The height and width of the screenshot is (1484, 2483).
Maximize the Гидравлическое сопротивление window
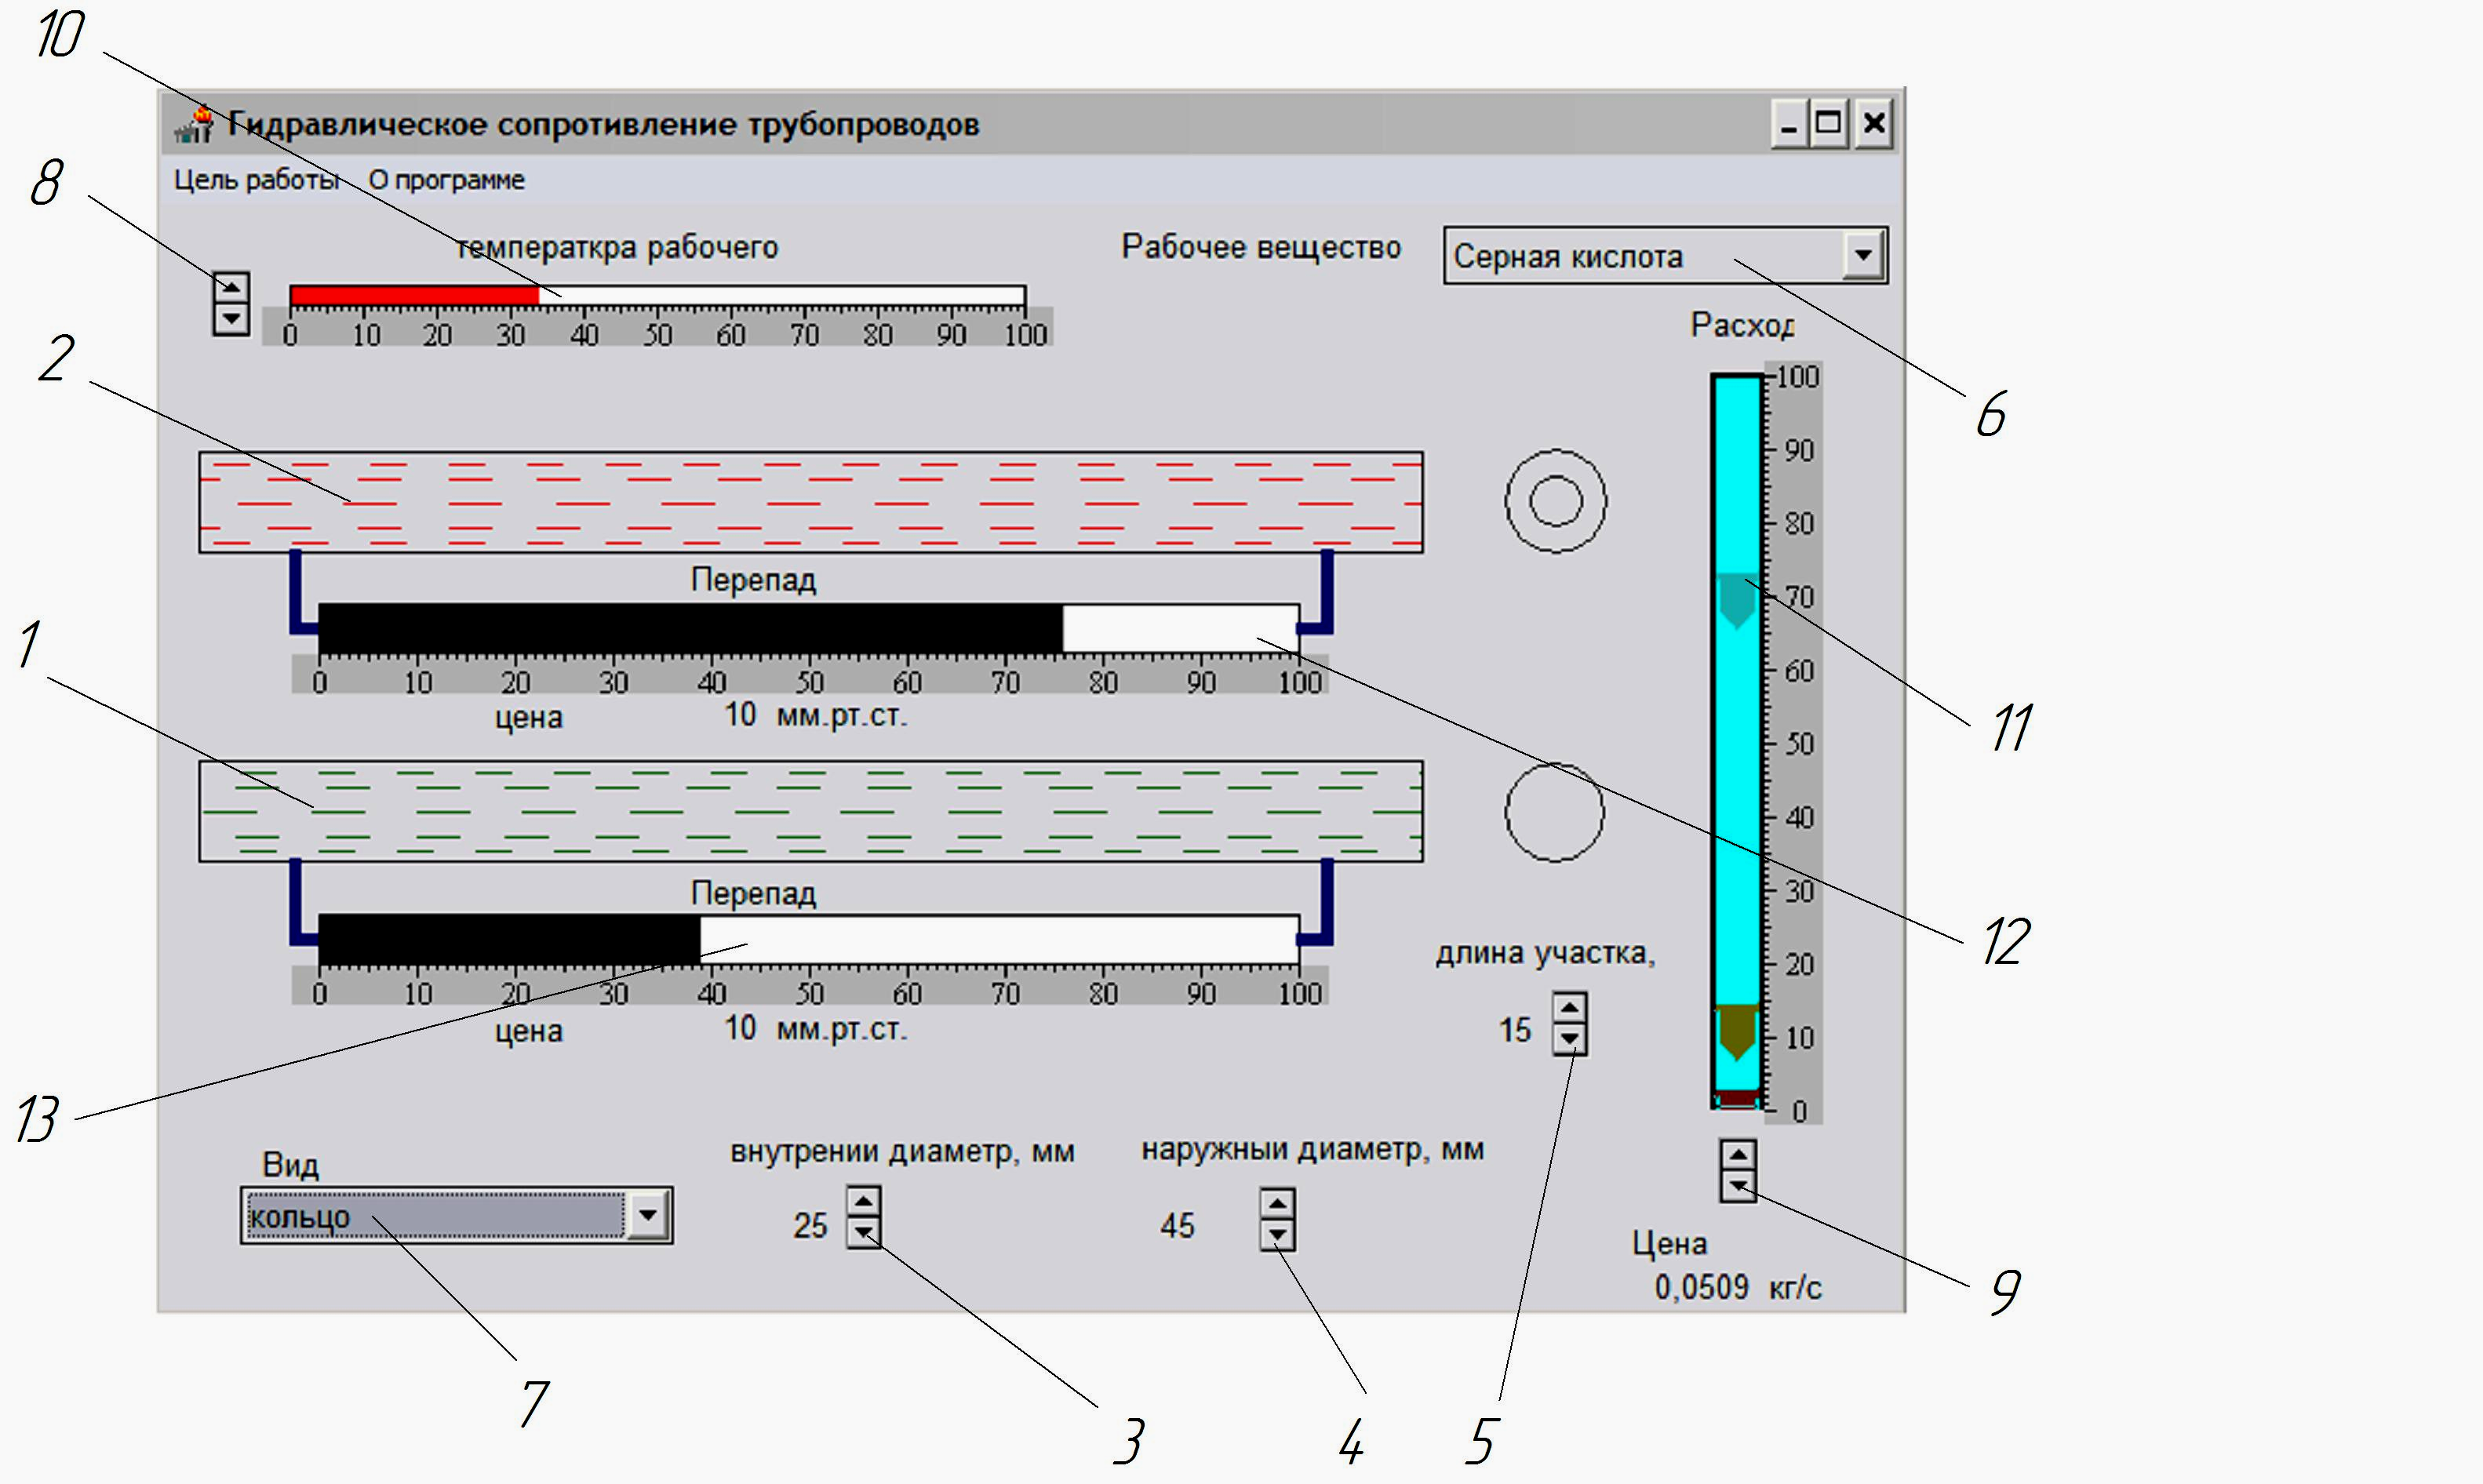click(1829, 124)
